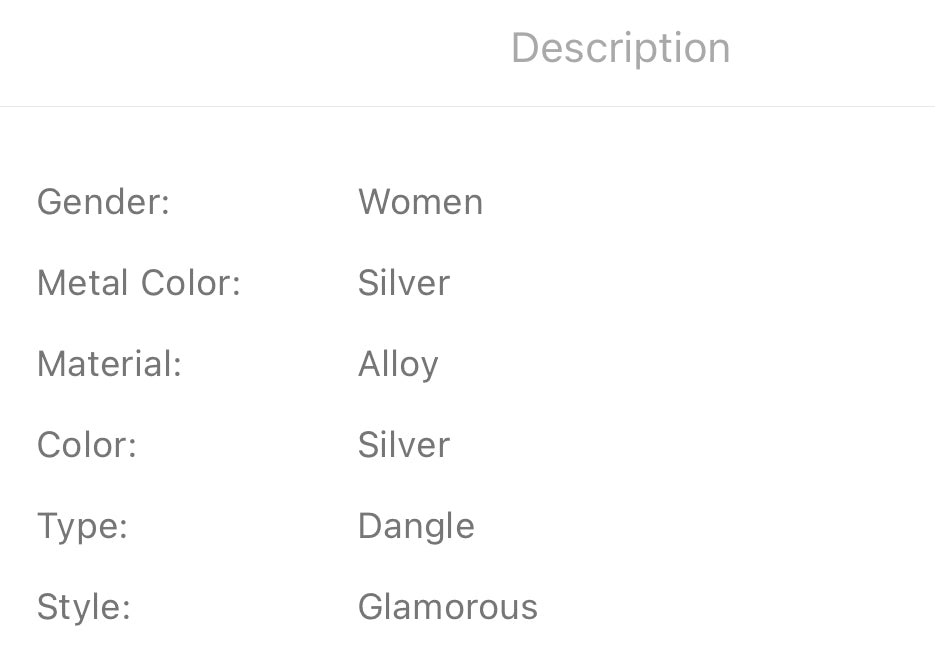Select the Alloy material value
935x652 pixels.
(398, 364)
